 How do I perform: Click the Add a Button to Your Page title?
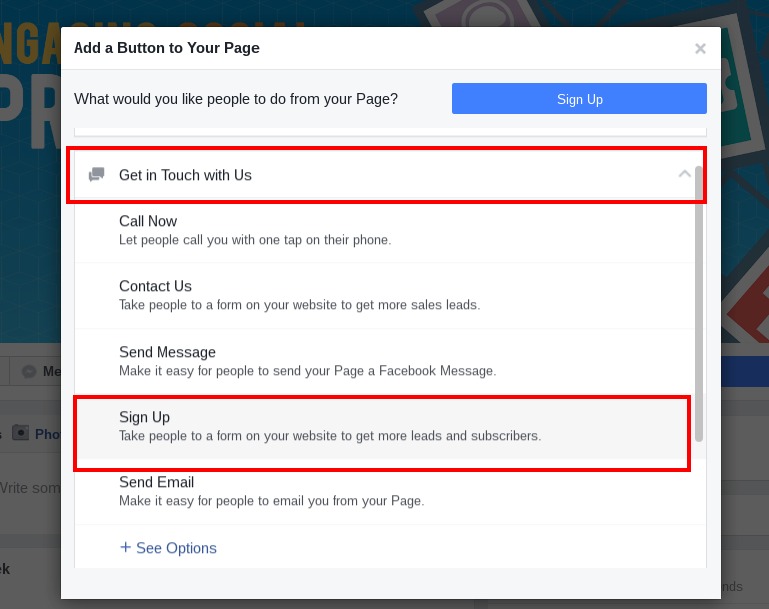(x=167, y=48)
